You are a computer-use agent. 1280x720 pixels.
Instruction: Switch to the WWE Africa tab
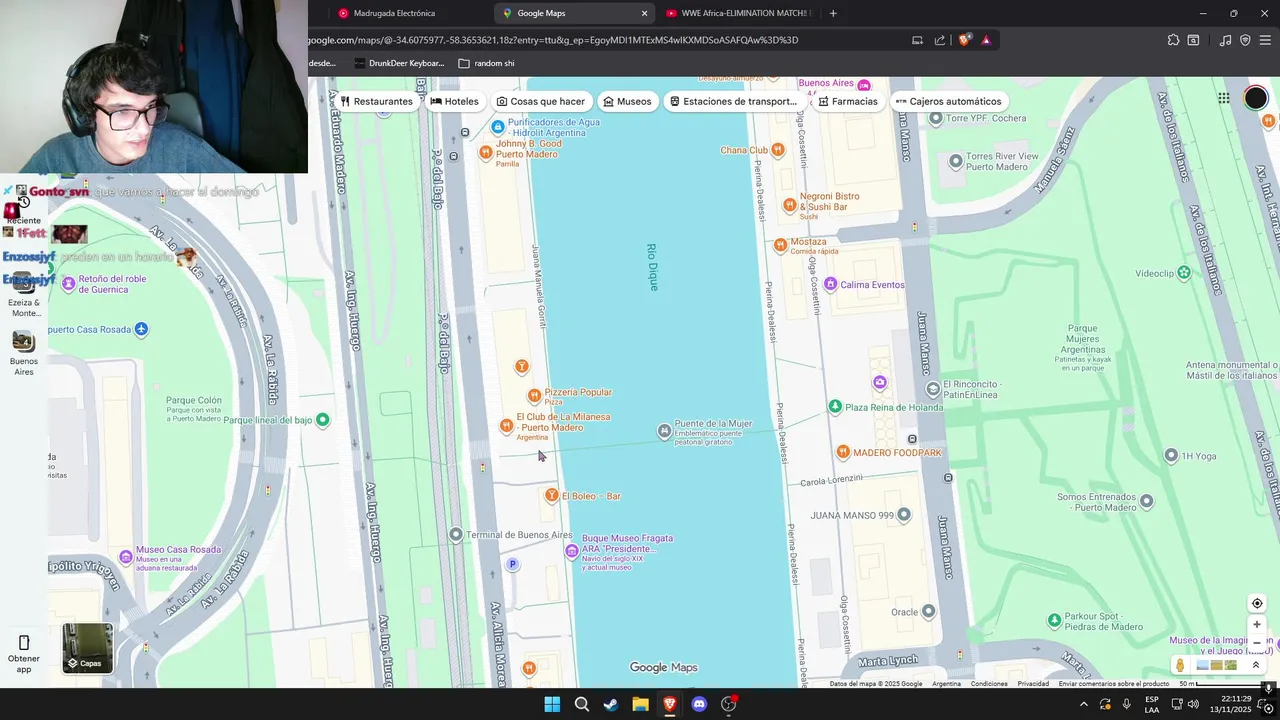tap(740, 13)
